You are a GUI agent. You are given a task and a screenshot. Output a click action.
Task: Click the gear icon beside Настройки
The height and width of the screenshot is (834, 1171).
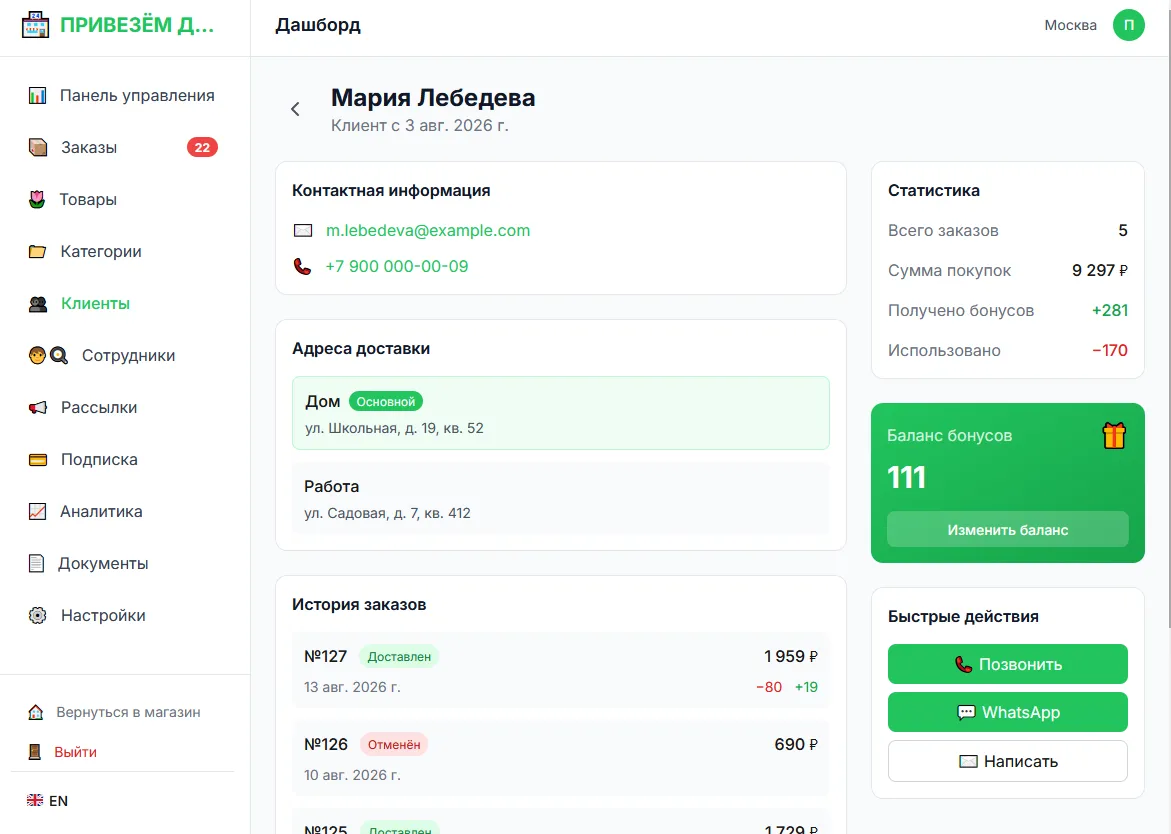pos(37,615)
